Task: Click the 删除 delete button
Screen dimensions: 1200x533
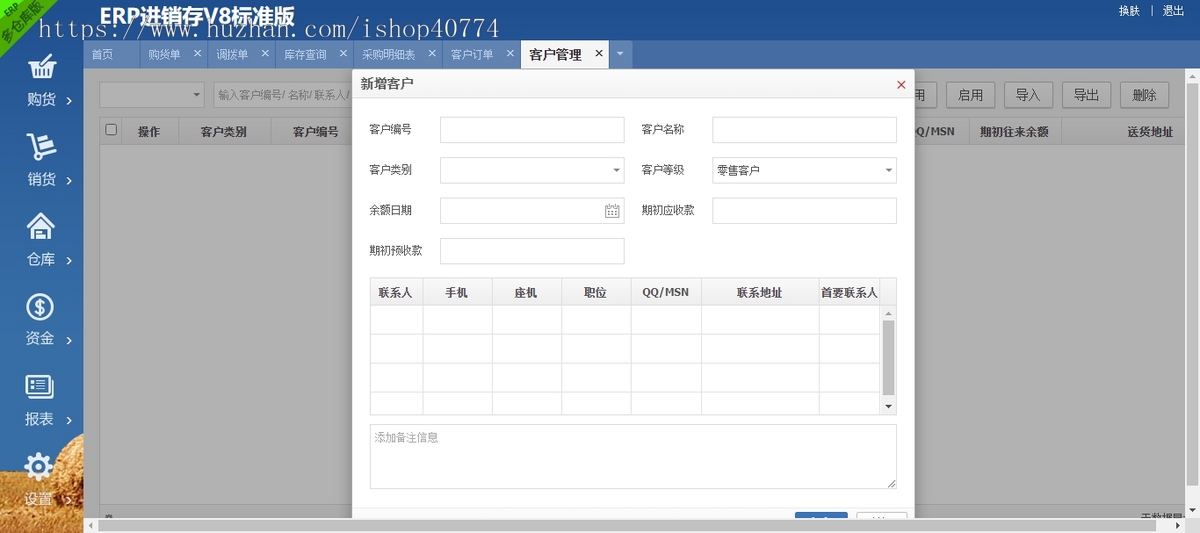Action: tap(1144, 95)
